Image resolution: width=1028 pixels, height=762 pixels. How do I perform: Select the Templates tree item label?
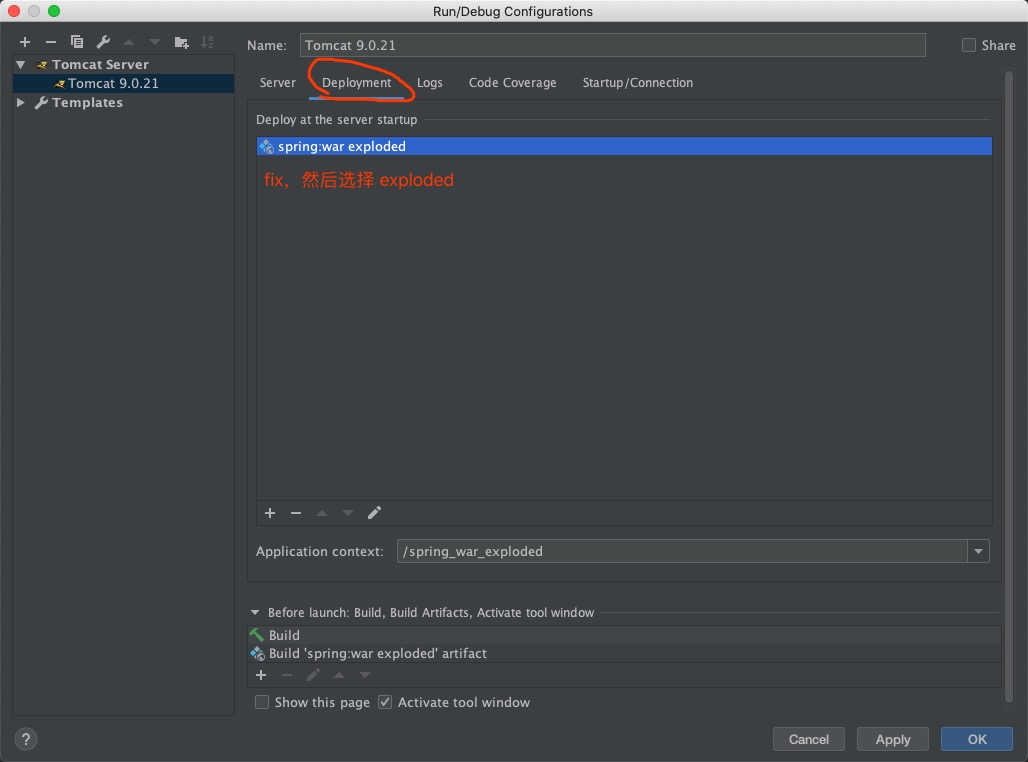87,102
